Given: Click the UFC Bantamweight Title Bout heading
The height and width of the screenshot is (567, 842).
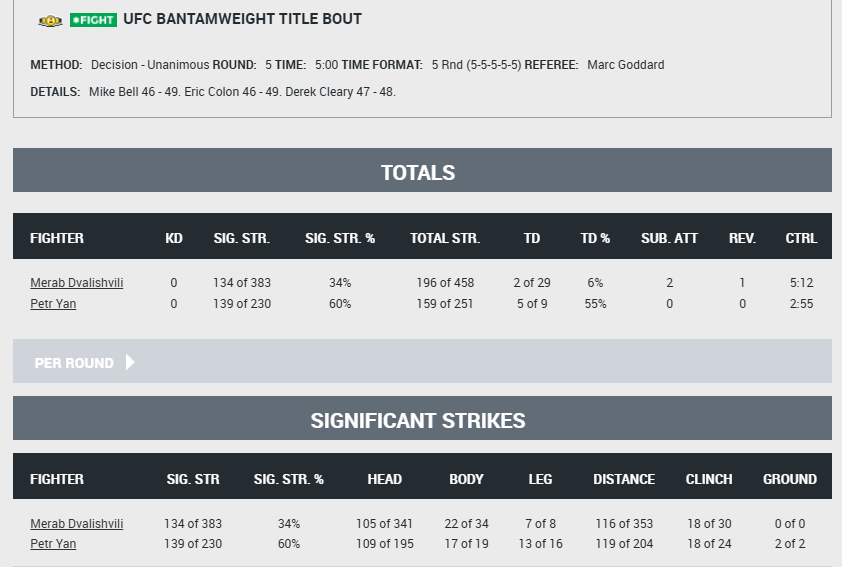Looking at the screenshot, I should pyautogui.click(x=242, y=19).
